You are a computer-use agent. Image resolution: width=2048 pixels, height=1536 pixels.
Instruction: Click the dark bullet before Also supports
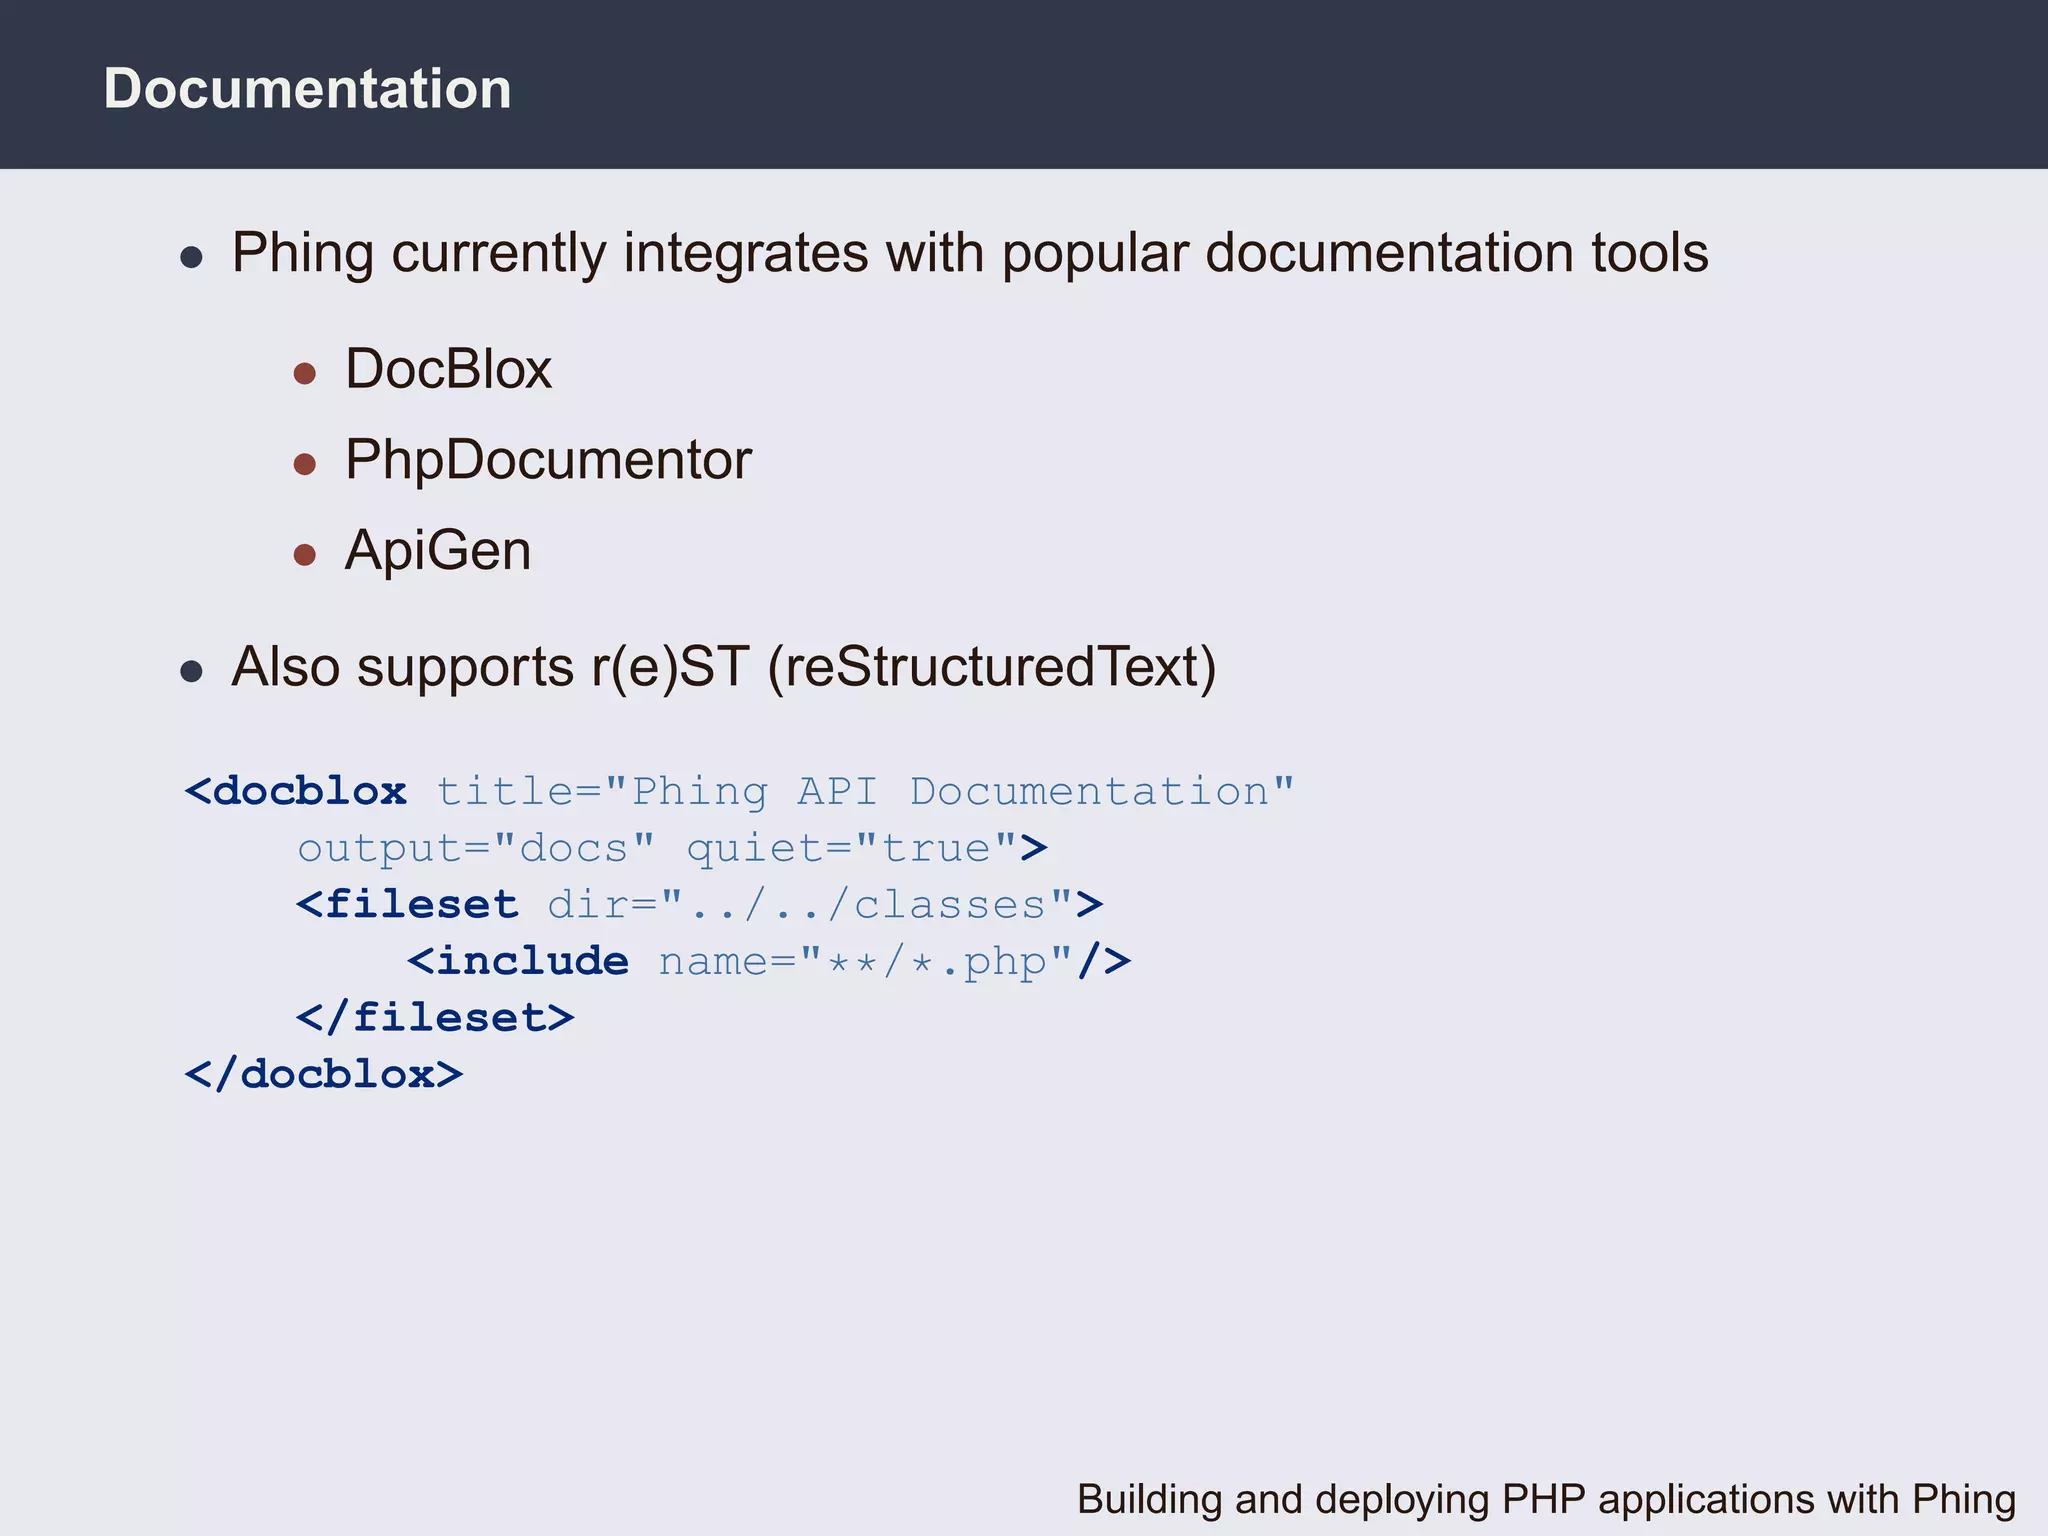point(192,671)
